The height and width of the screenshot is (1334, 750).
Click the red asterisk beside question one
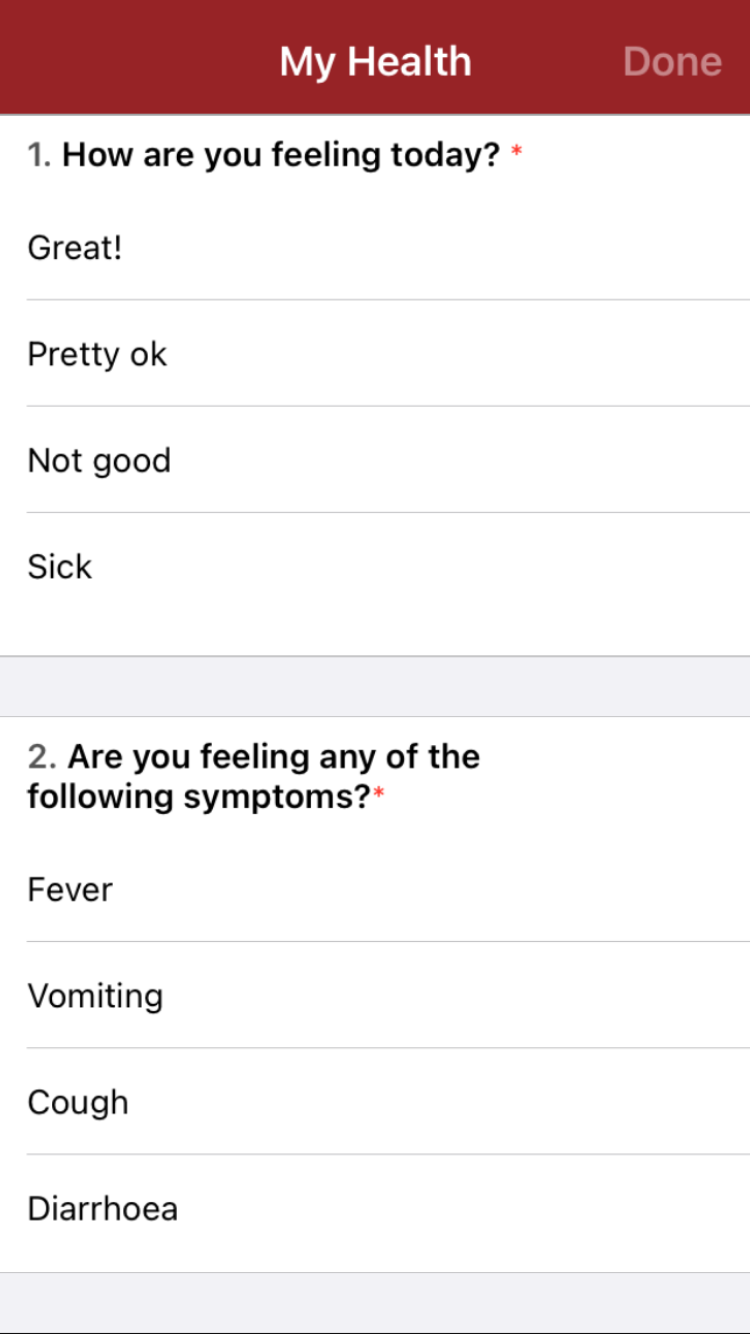coord(516,153)
